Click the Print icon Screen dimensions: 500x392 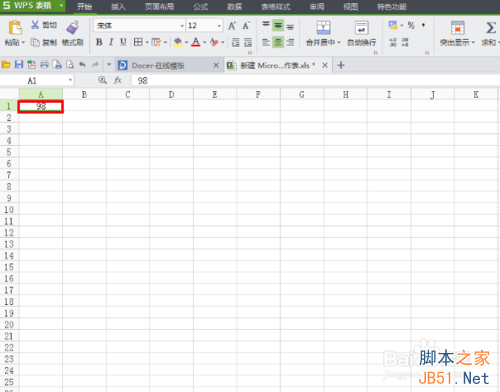click(x=44, y=64)
